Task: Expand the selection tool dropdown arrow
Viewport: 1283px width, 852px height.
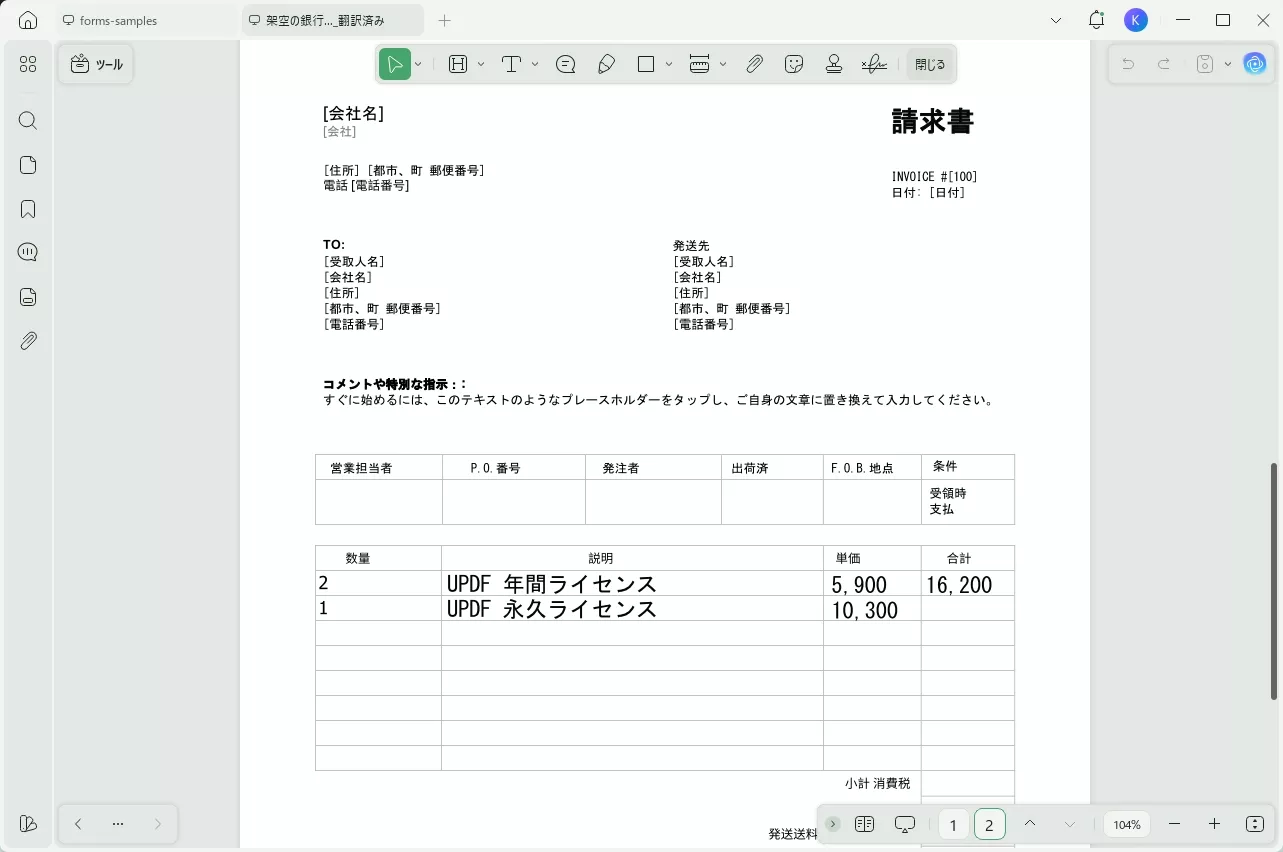Action: tap(418, 63)
